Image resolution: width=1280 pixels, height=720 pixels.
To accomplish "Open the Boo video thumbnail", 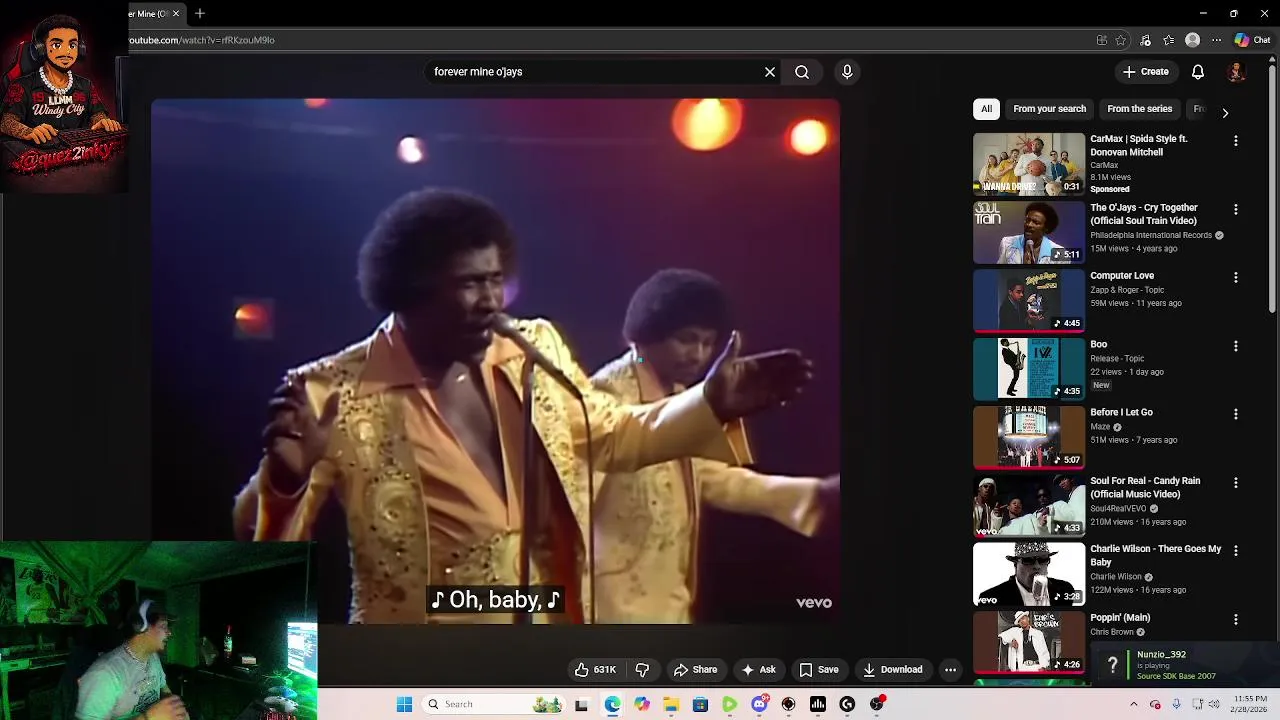I will coord(1028,368).
